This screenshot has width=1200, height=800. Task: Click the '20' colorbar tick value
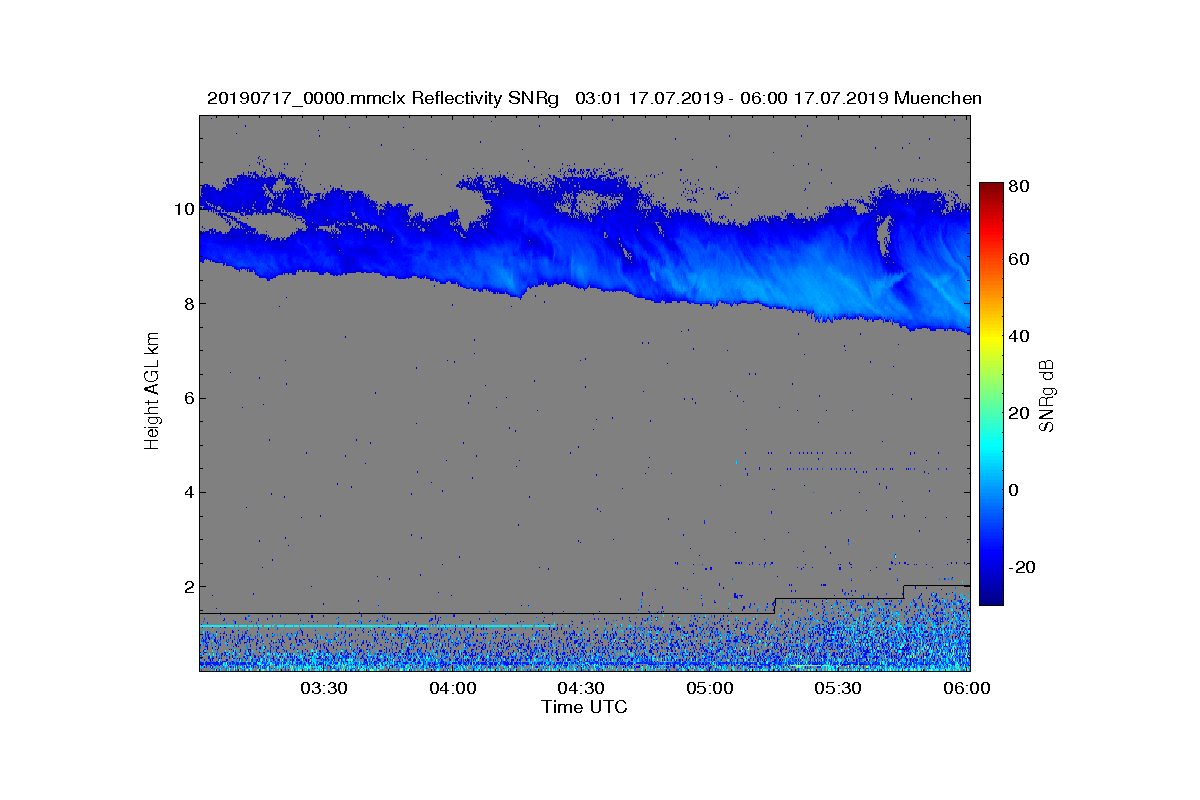click(x=1020, y=413)
